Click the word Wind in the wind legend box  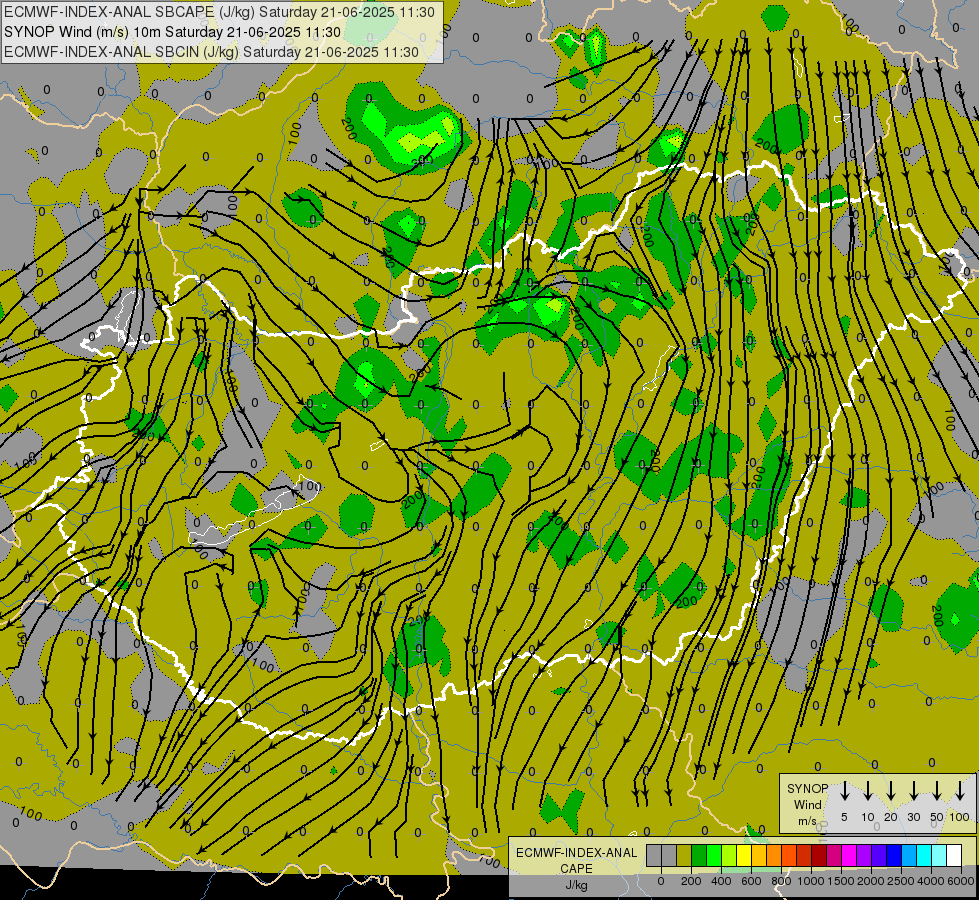coord(808,804)
